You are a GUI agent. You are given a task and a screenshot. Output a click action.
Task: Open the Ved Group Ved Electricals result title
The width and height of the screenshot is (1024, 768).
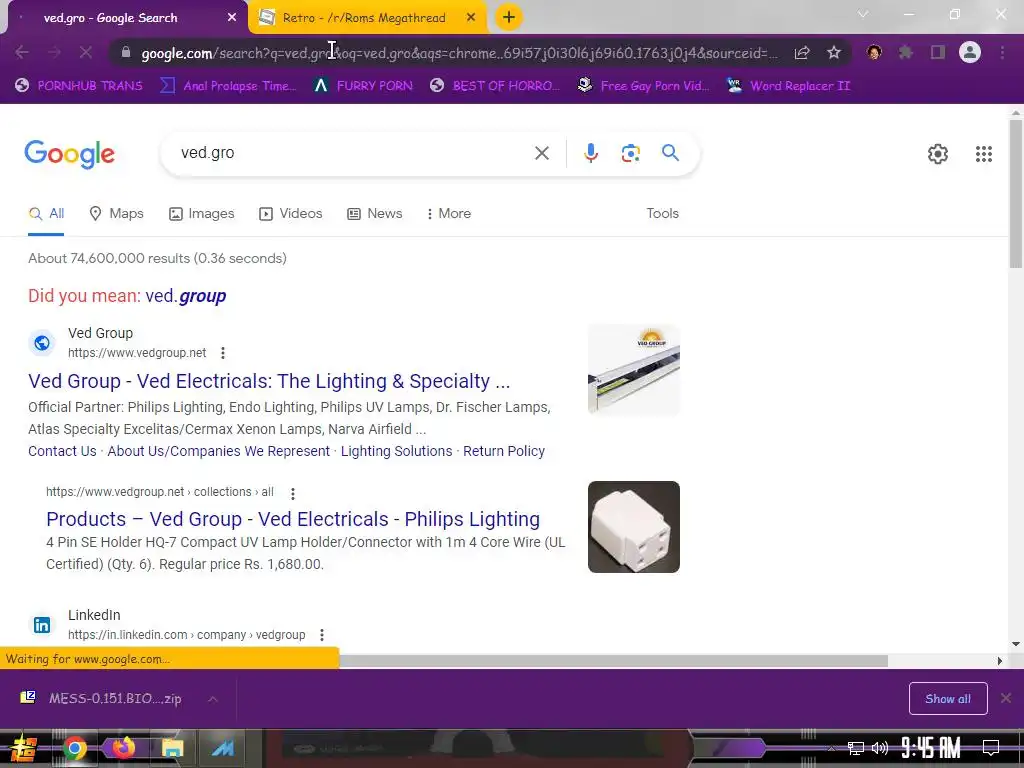(269, 381)
